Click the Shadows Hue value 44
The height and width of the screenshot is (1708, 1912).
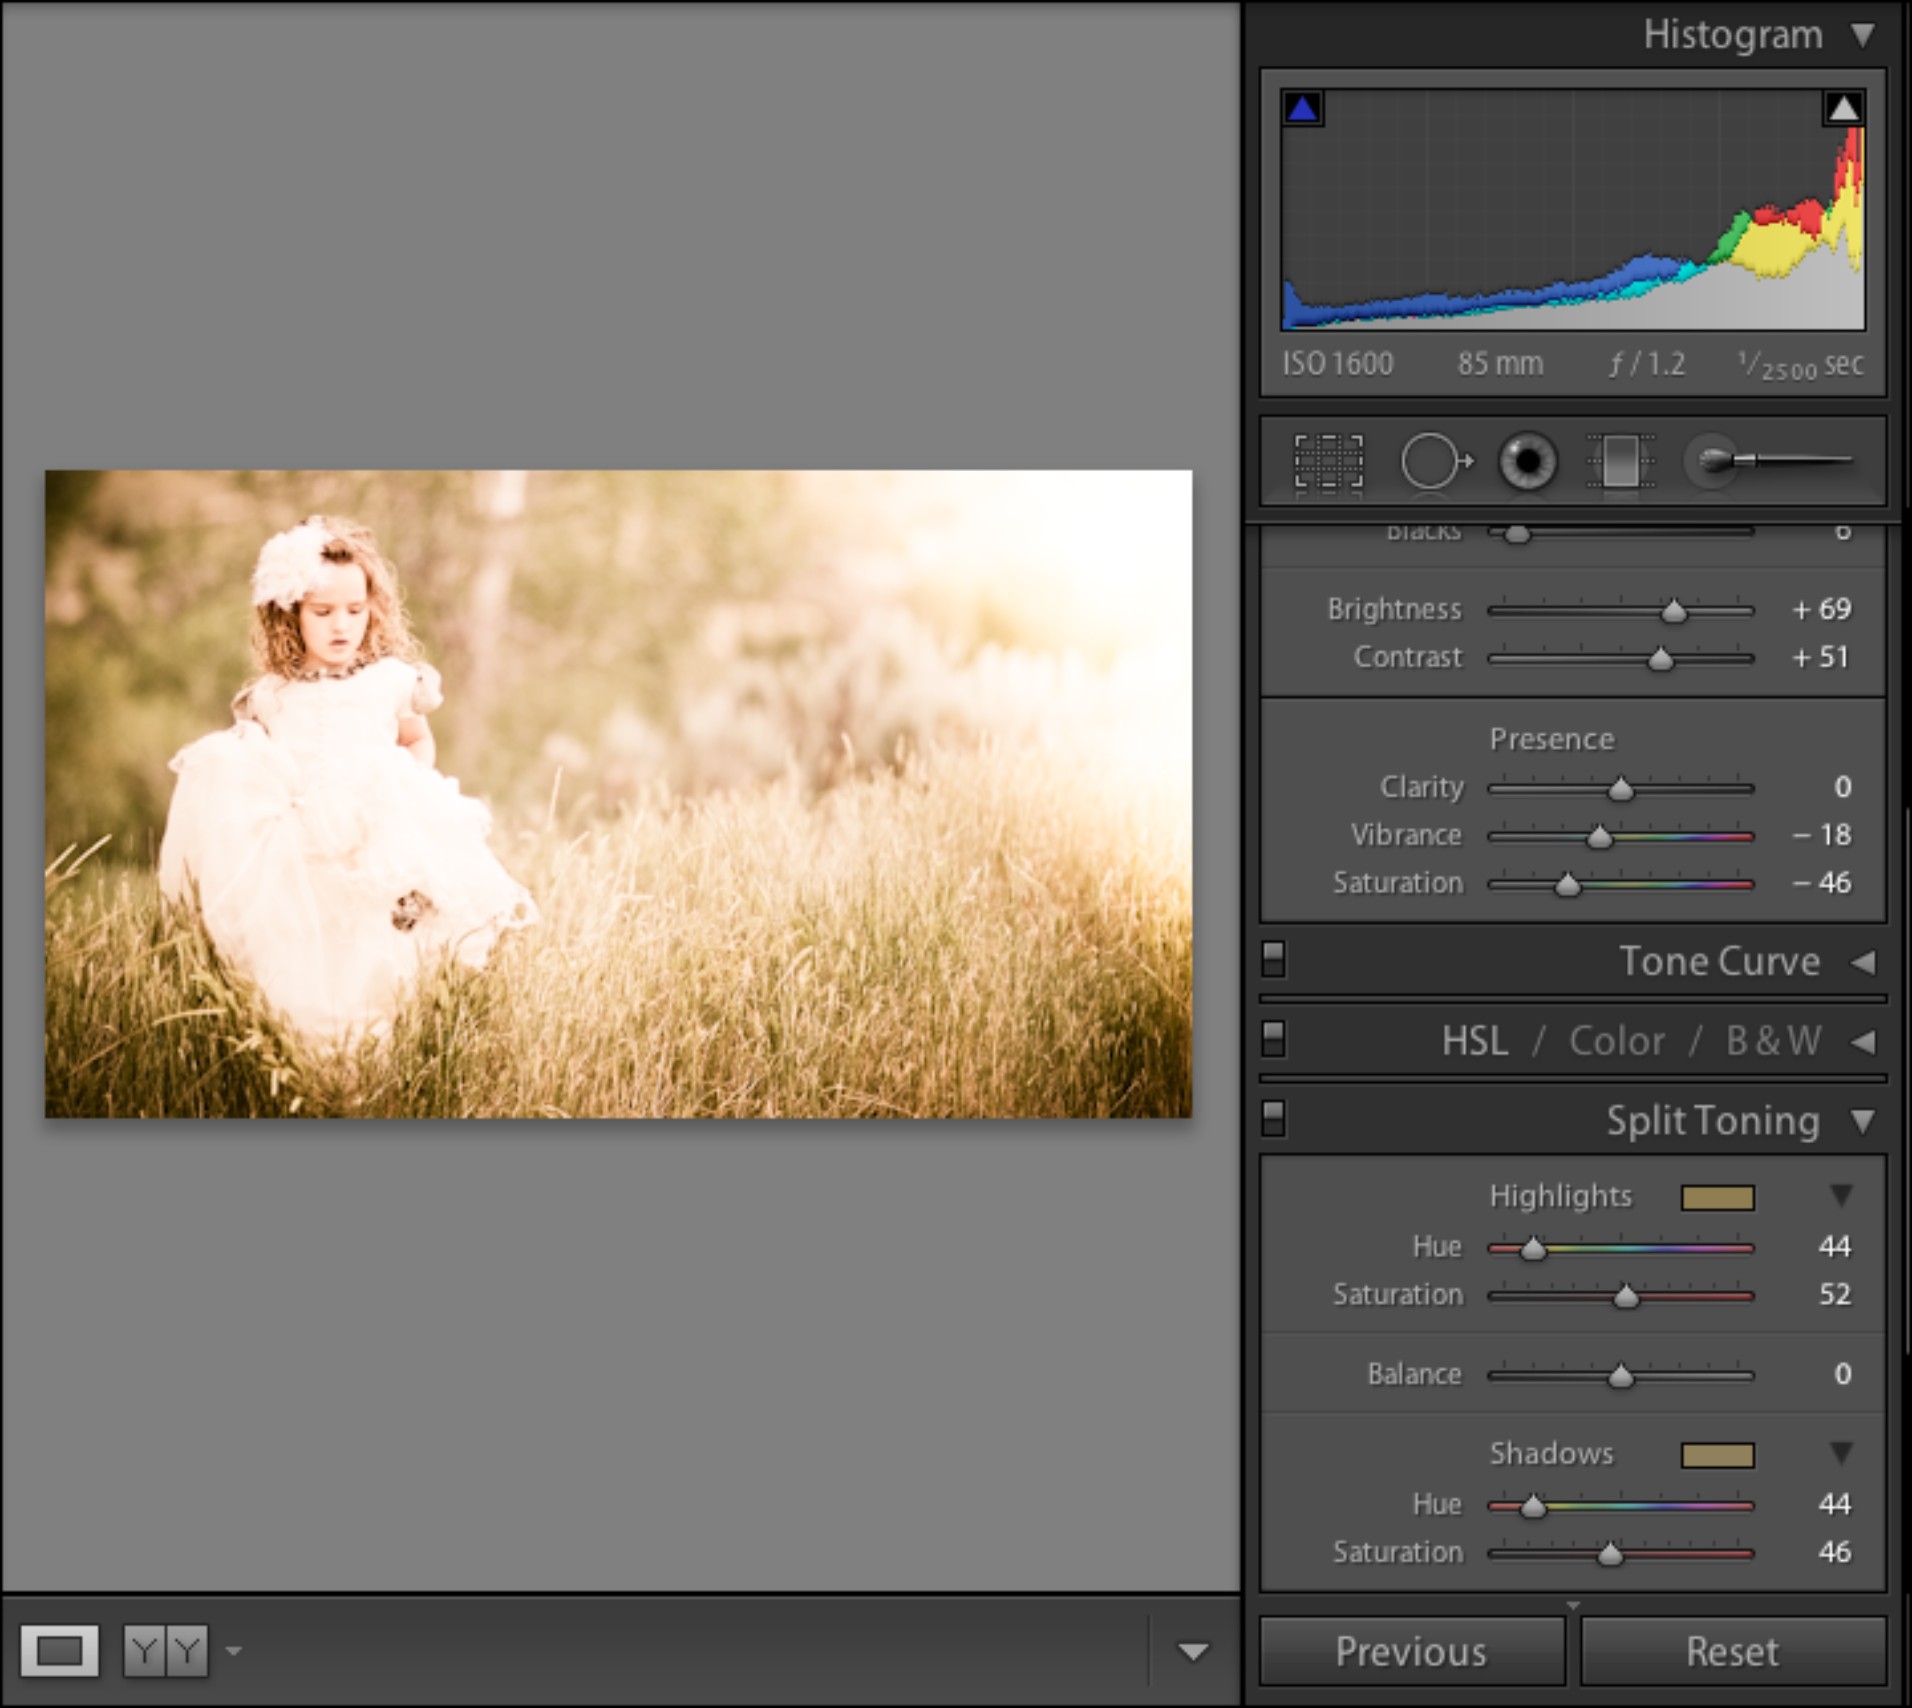pos(1834,1504)
